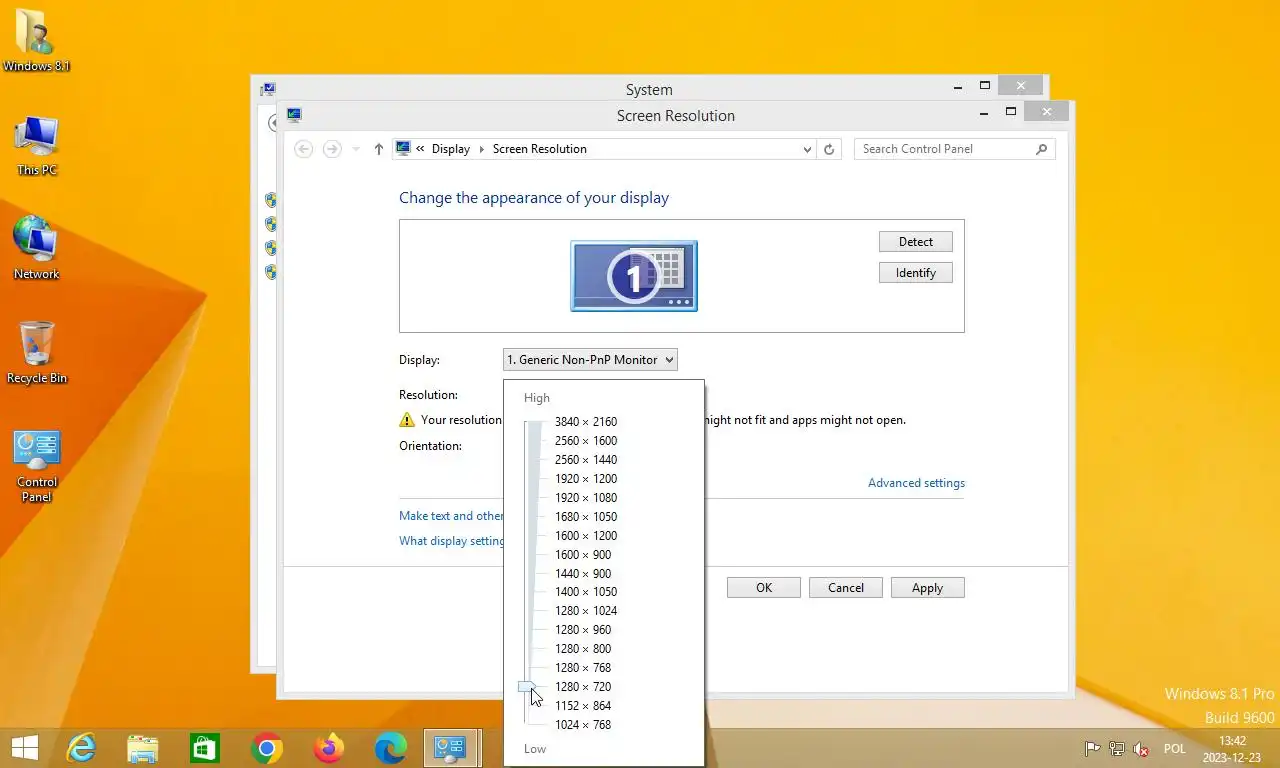This screenshot has width=1280, height=768.
Task: Open the Windows Start button
Action: click(25, 748)
